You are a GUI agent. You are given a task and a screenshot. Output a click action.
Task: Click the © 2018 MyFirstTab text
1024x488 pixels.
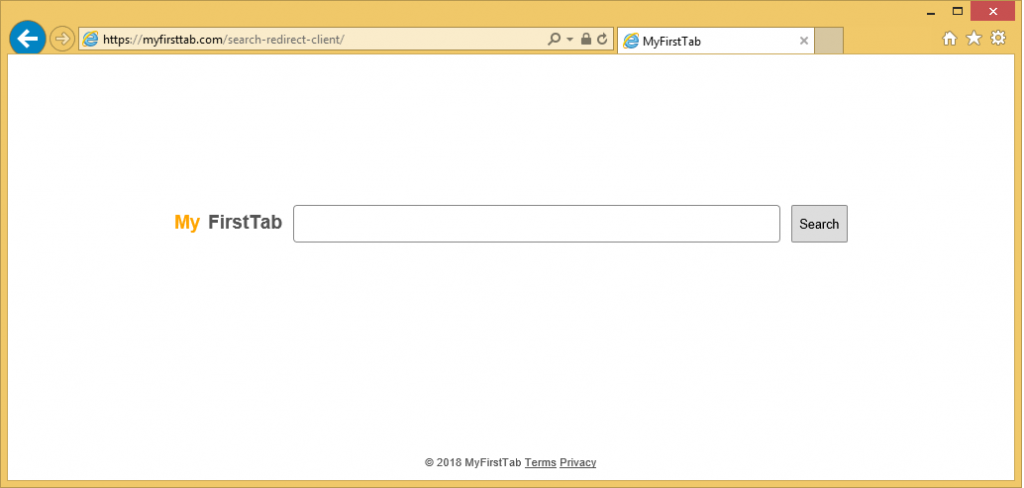[473, 463]
